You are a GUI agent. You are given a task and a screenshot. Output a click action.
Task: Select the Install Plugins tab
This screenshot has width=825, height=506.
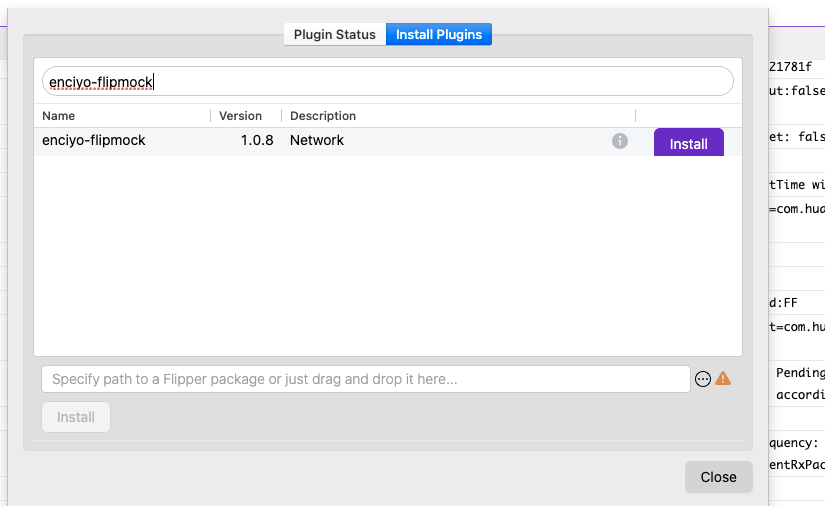439,34
